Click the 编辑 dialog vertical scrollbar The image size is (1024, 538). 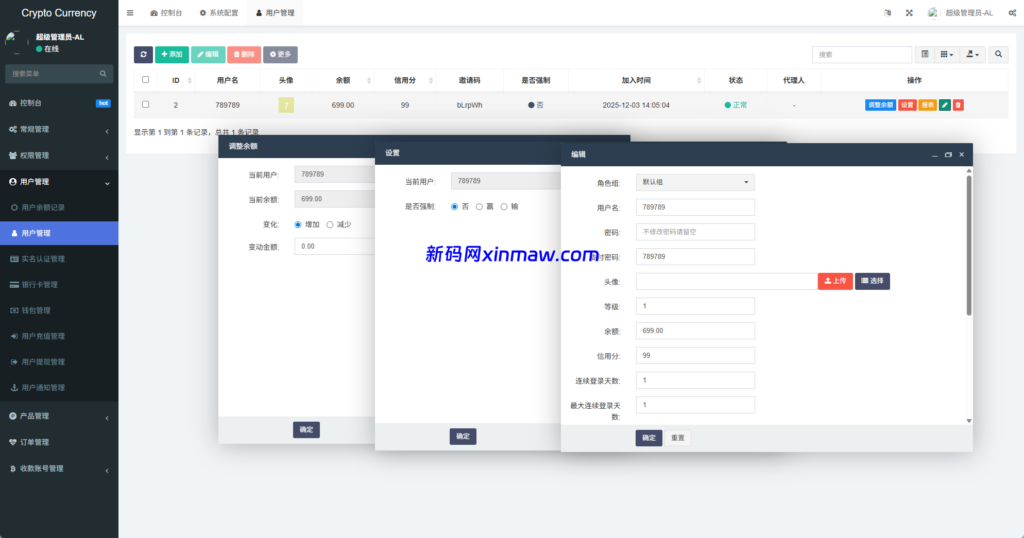(968, 245)
